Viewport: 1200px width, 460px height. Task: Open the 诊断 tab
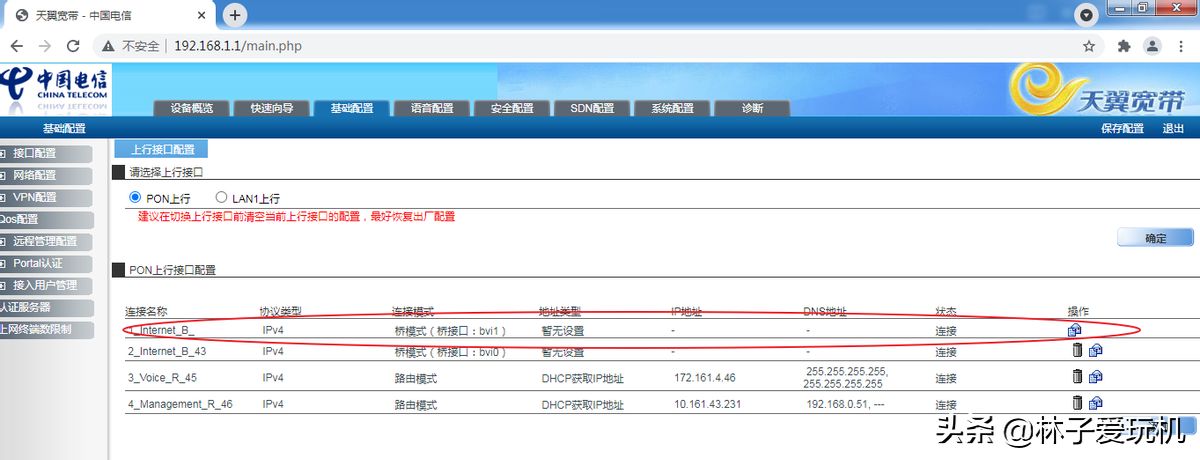(x=752, y=108)
